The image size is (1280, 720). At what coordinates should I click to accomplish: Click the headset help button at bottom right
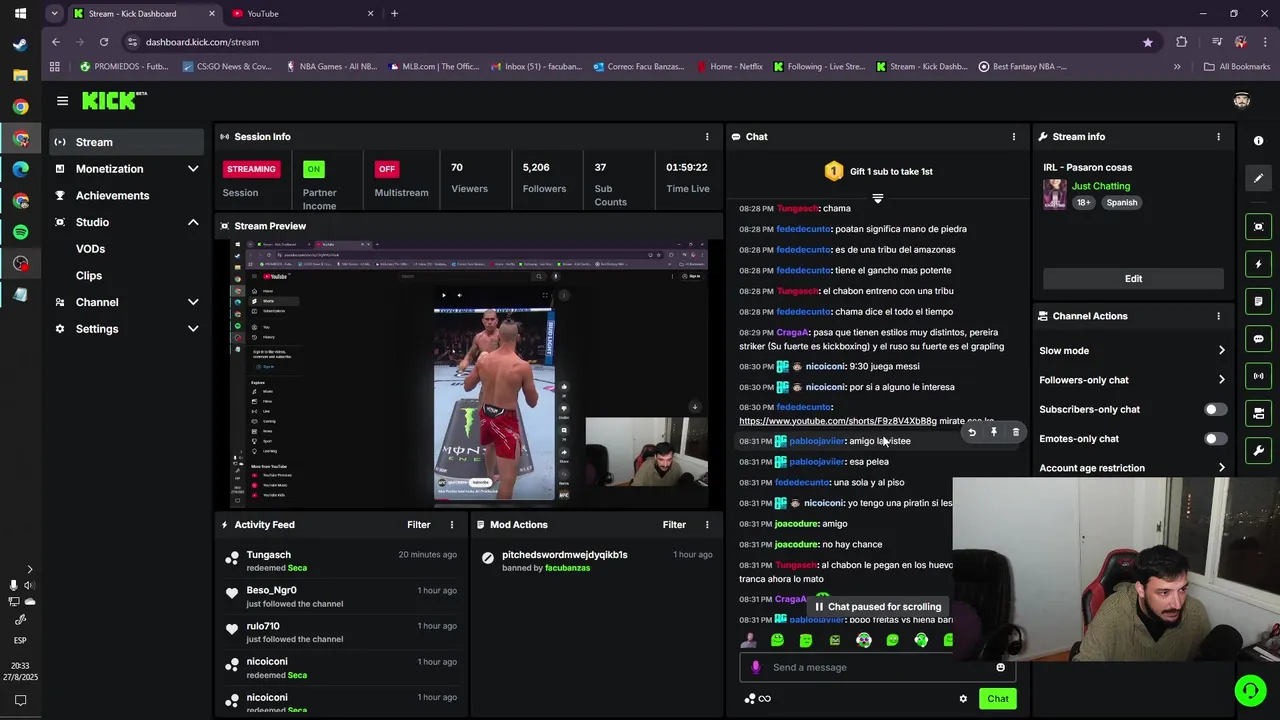(1249, 690)
